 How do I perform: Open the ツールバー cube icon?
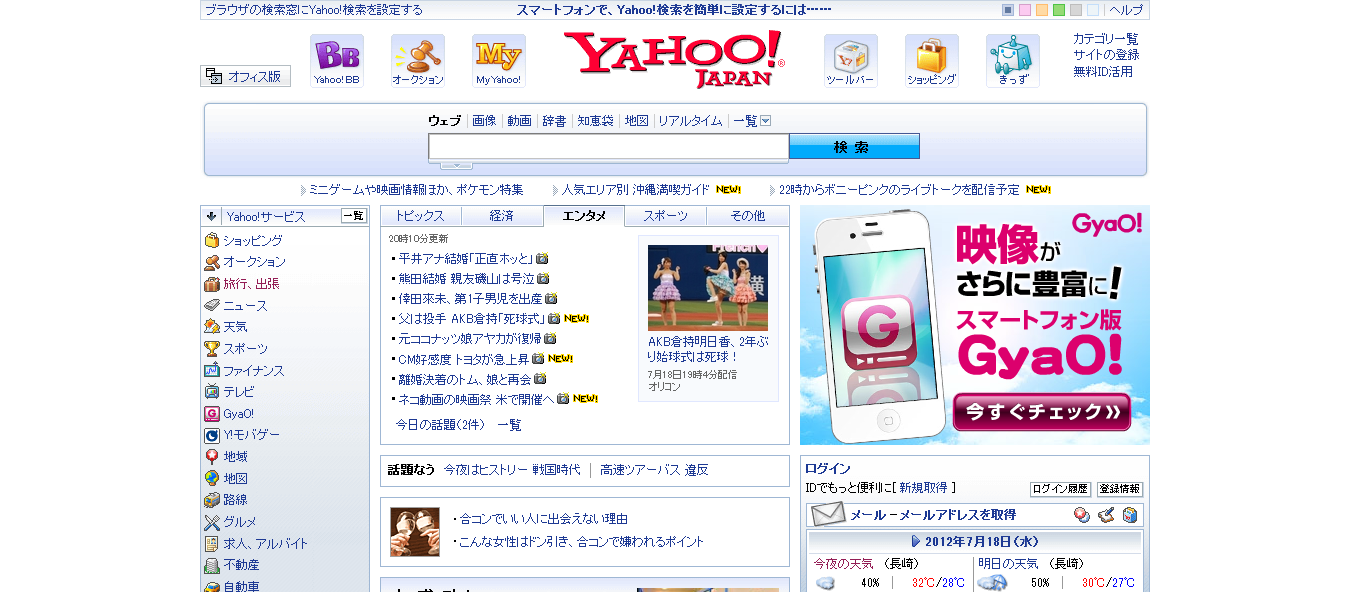(851, 61)
